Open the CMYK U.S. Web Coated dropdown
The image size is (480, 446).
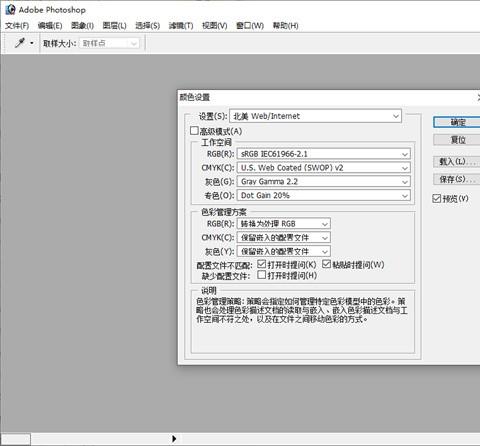coord(323,168)
